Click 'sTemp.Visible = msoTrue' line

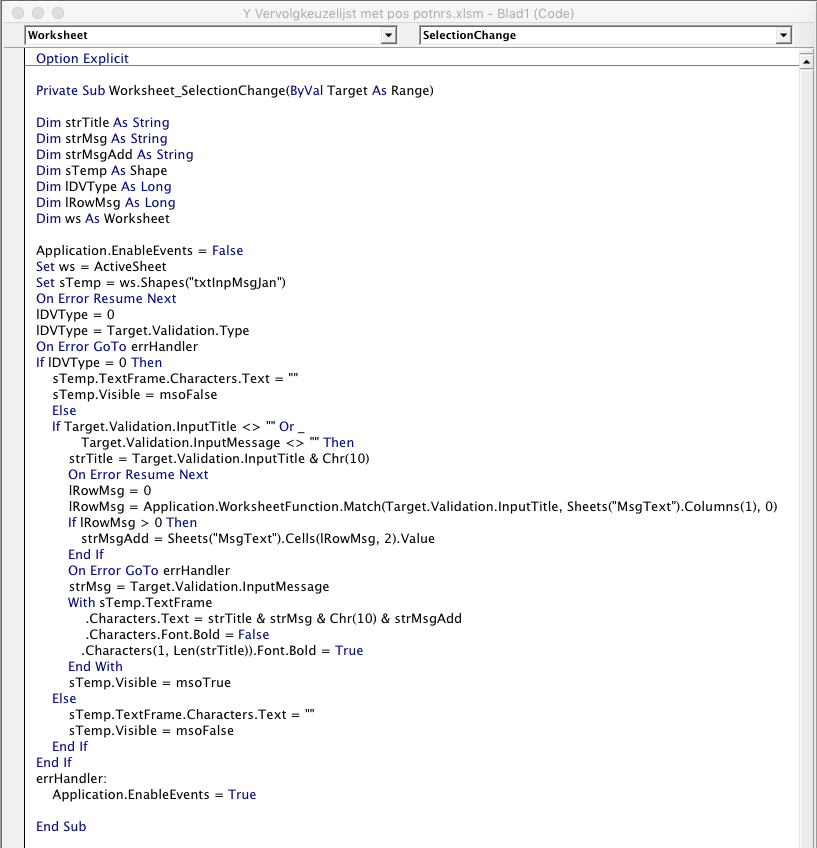pyautogui.click(x=150, y=683)
